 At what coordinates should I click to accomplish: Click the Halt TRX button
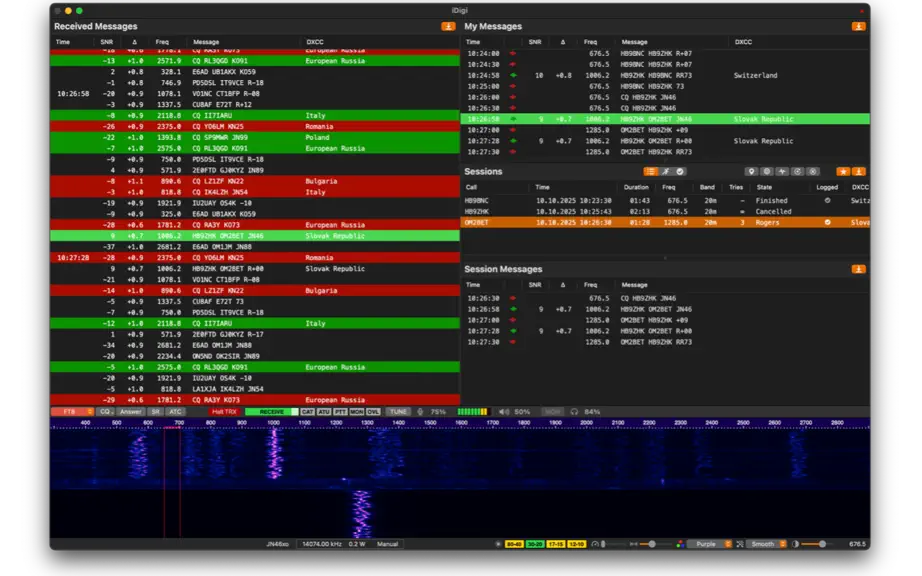coord(223,412)
